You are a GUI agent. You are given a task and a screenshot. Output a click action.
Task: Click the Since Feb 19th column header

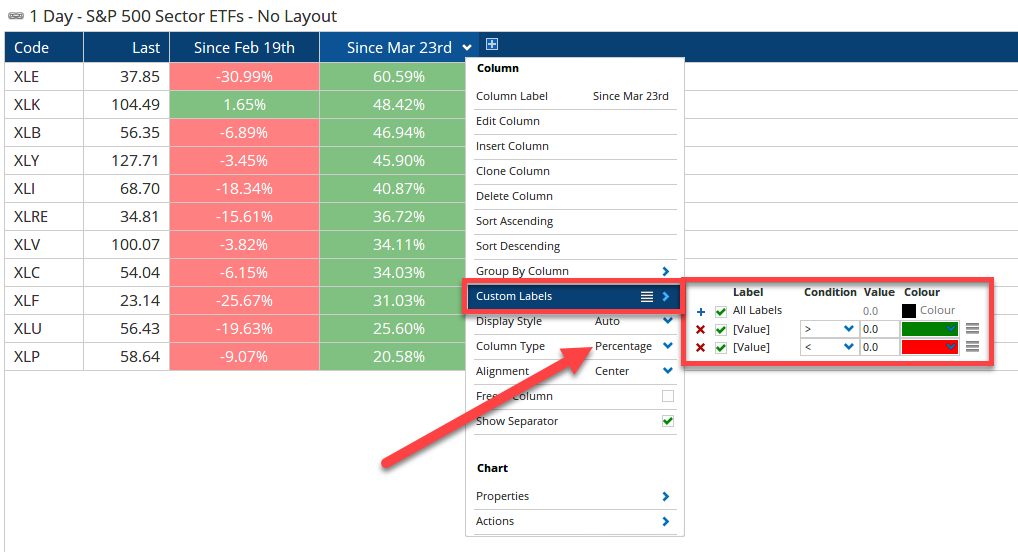coord(244,47)
